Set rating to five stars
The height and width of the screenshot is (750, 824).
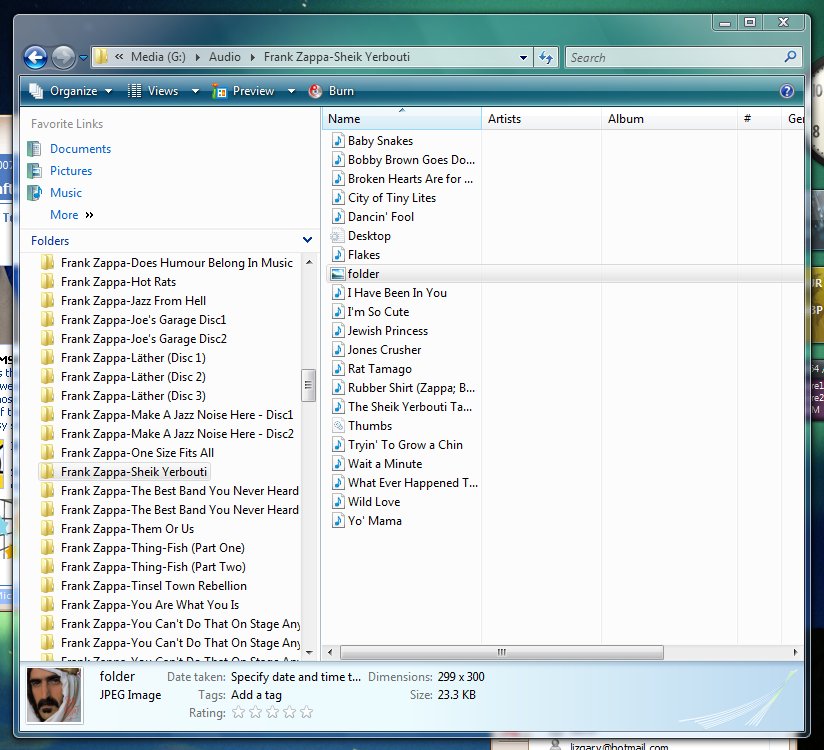(306, 713)
